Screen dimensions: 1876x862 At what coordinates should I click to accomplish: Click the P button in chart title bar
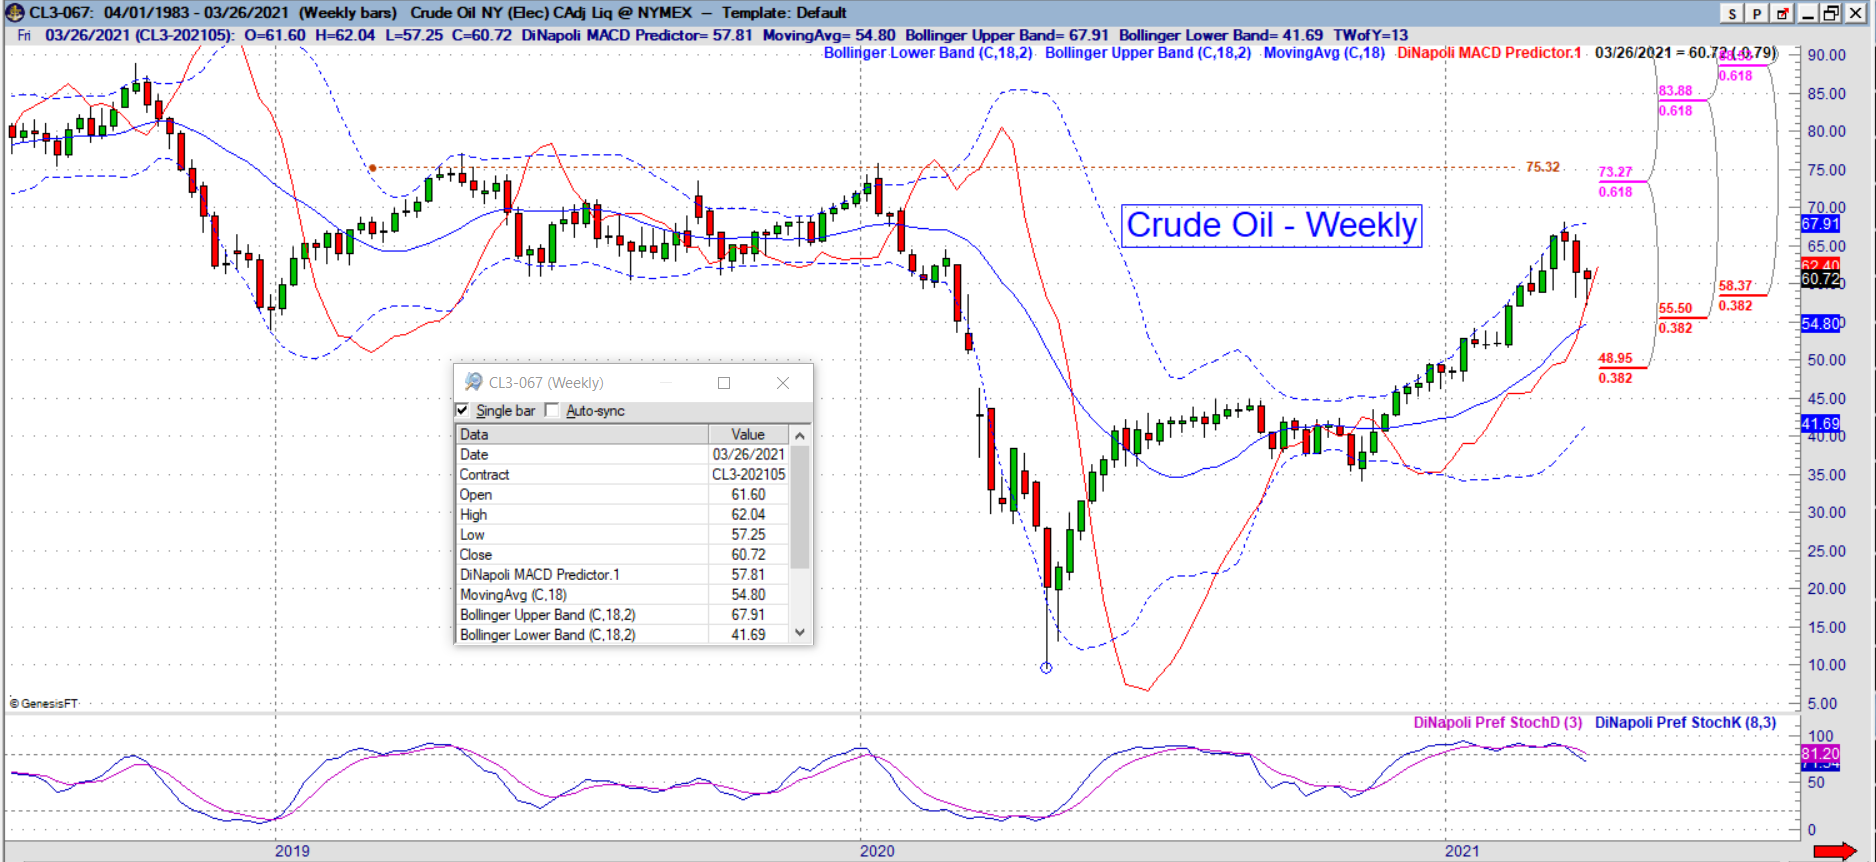[x=1756, y=13]
